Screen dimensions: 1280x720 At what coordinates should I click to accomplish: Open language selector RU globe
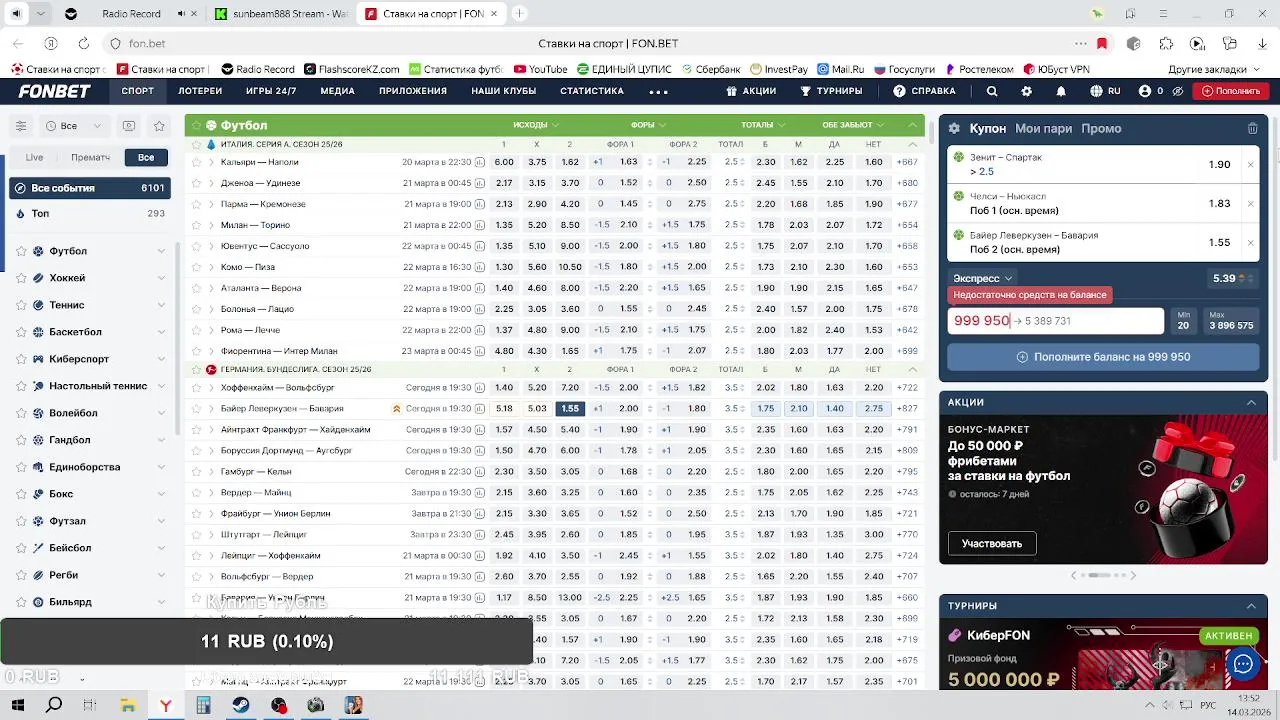pyautogui.click(x=1105, y=91)
